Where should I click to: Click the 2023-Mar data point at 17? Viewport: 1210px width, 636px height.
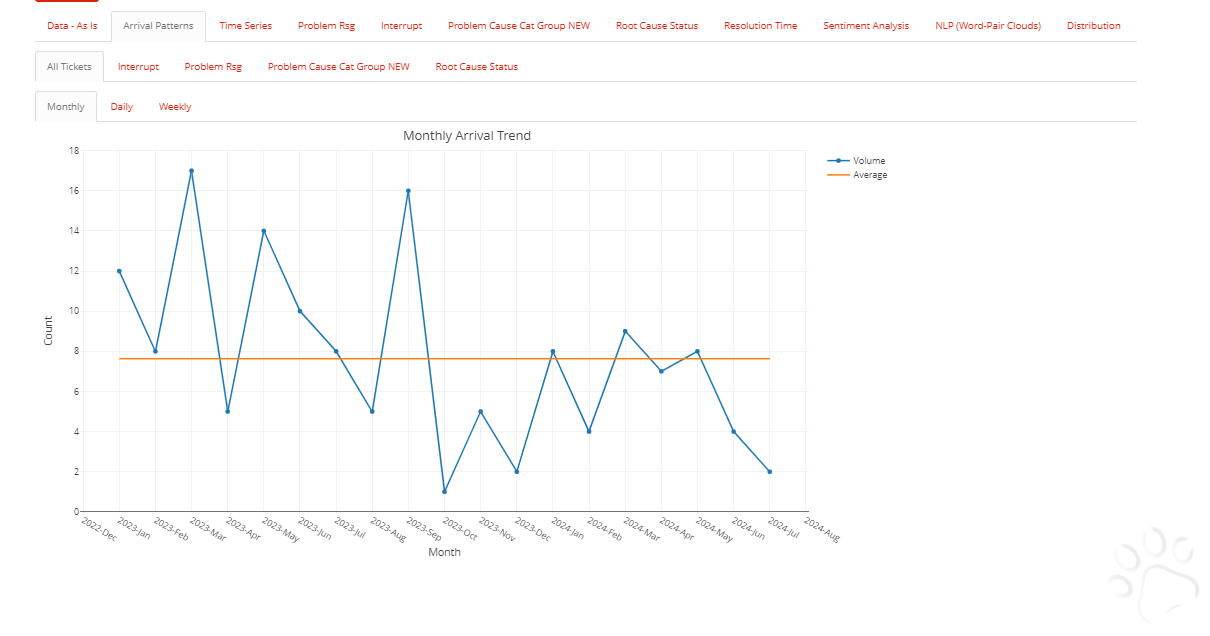(x=192, y=171)
